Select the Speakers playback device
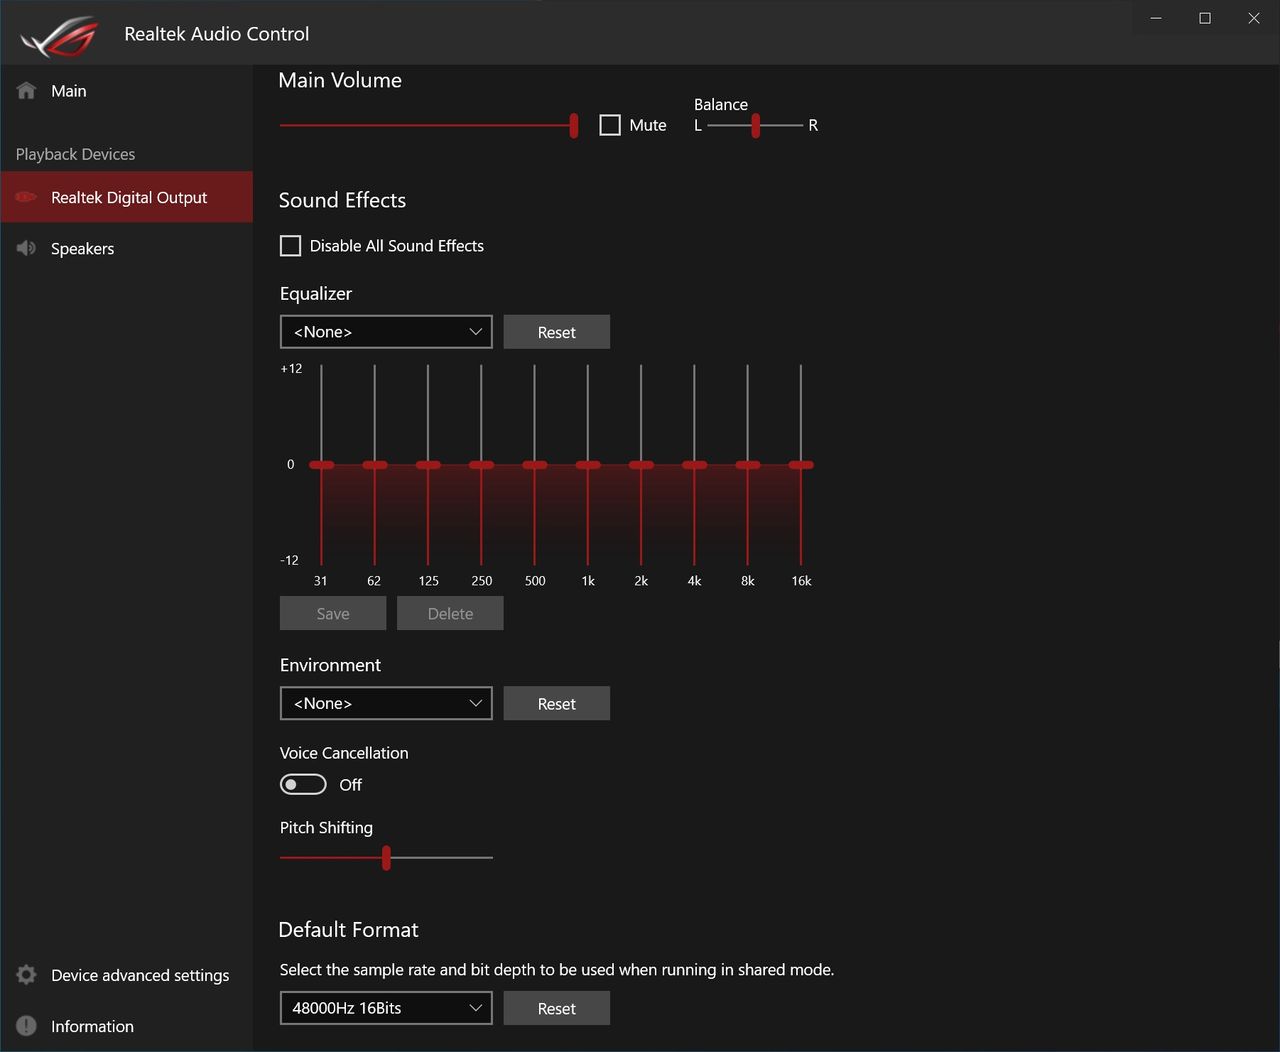This screenshot has height=1052, width=1280. pos(126,248)
